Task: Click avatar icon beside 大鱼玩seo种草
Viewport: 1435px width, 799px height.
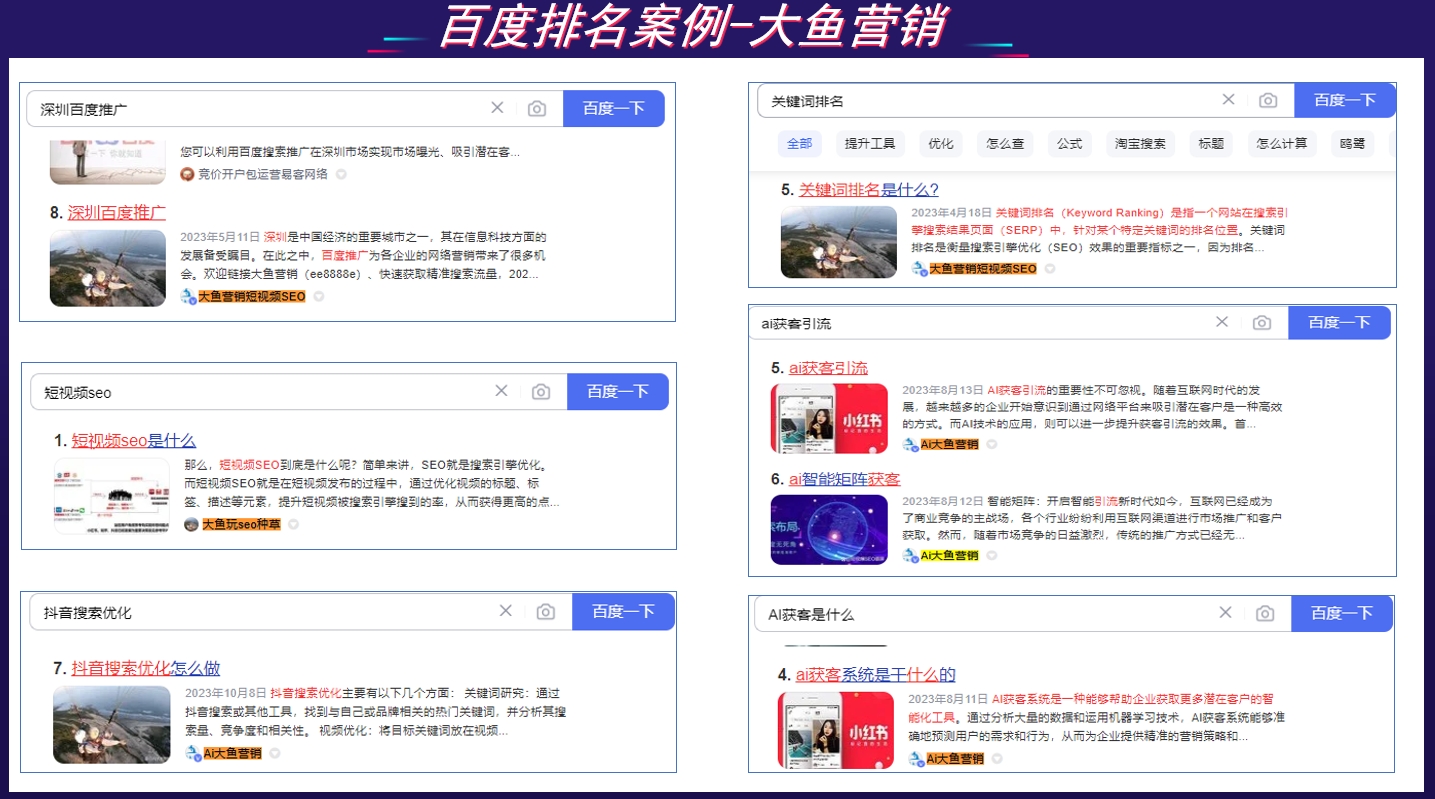Action: click(x=191, y=524)
